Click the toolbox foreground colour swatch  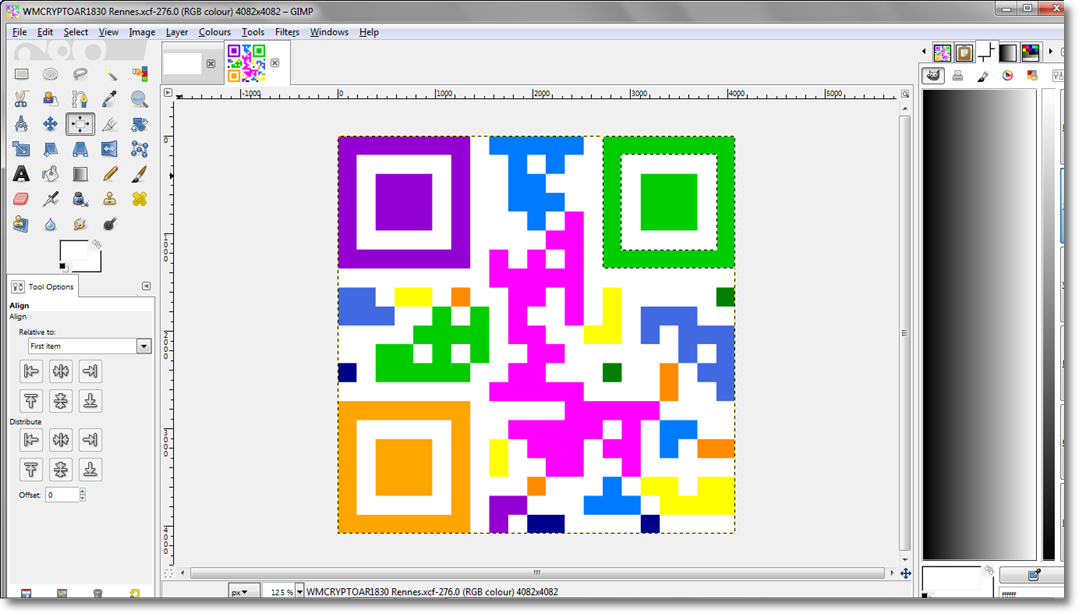tap(74, 251)
